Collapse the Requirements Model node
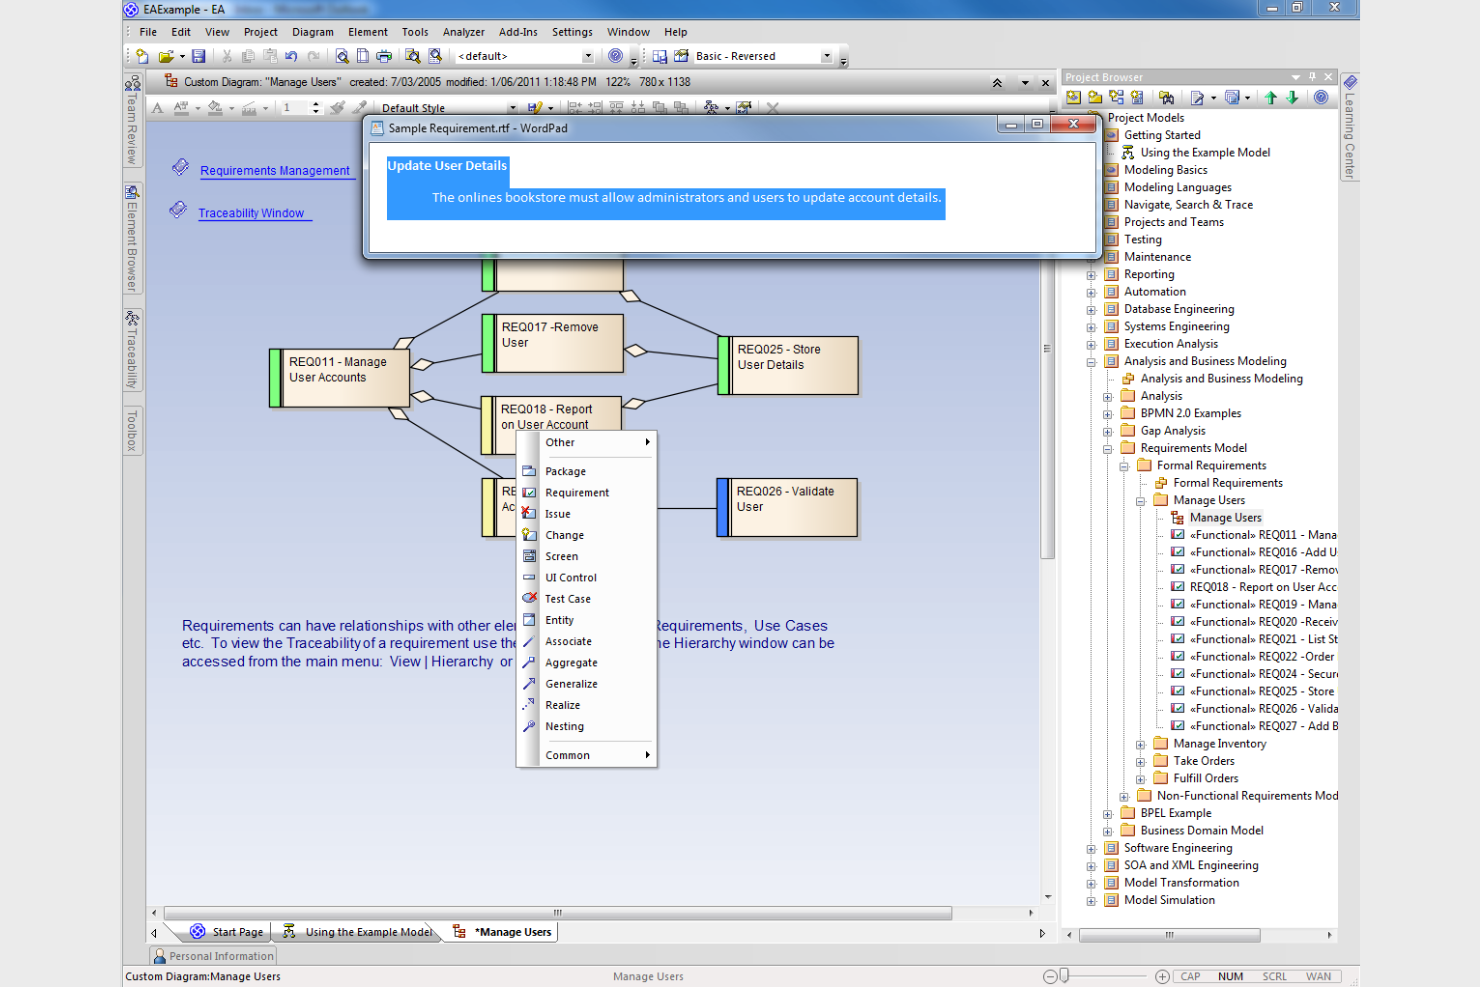This screenshot has height=987, width=1480. tap(1106, 448)
